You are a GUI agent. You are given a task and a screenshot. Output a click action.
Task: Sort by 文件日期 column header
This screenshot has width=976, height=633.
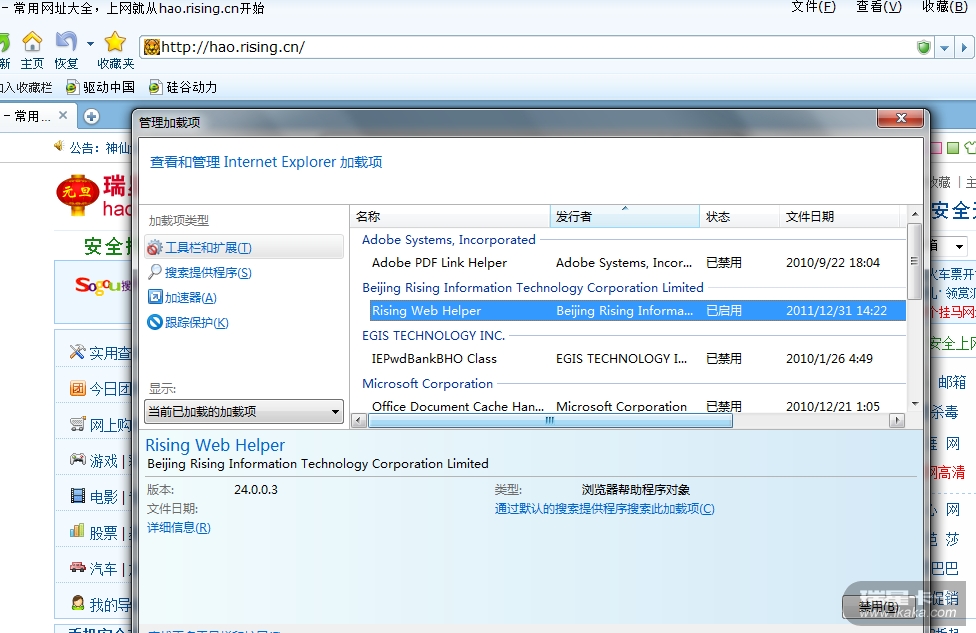(x=839, y=217)
